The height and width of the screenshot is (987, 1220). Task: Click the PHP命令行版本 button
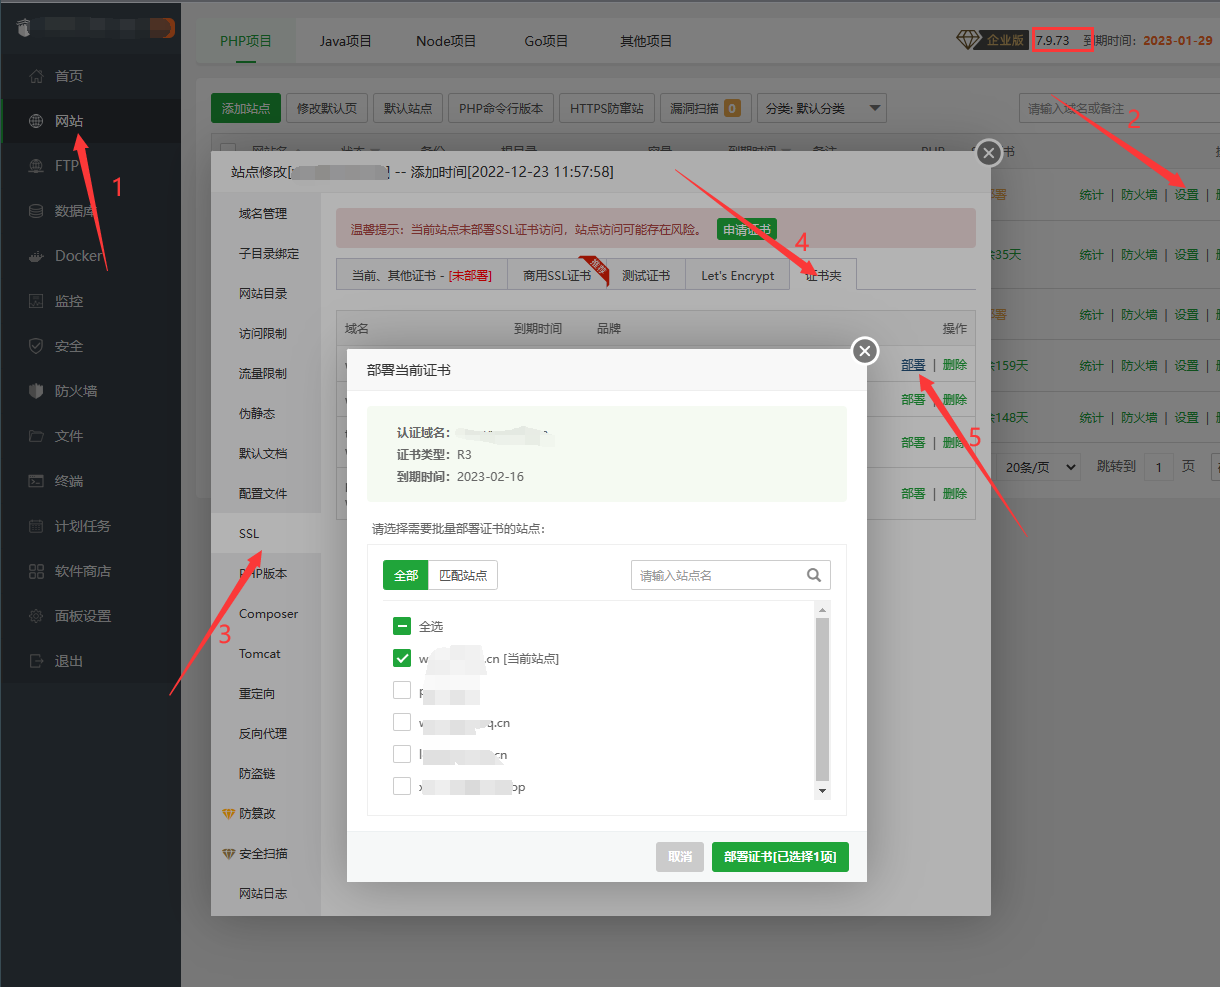[501, 108]
